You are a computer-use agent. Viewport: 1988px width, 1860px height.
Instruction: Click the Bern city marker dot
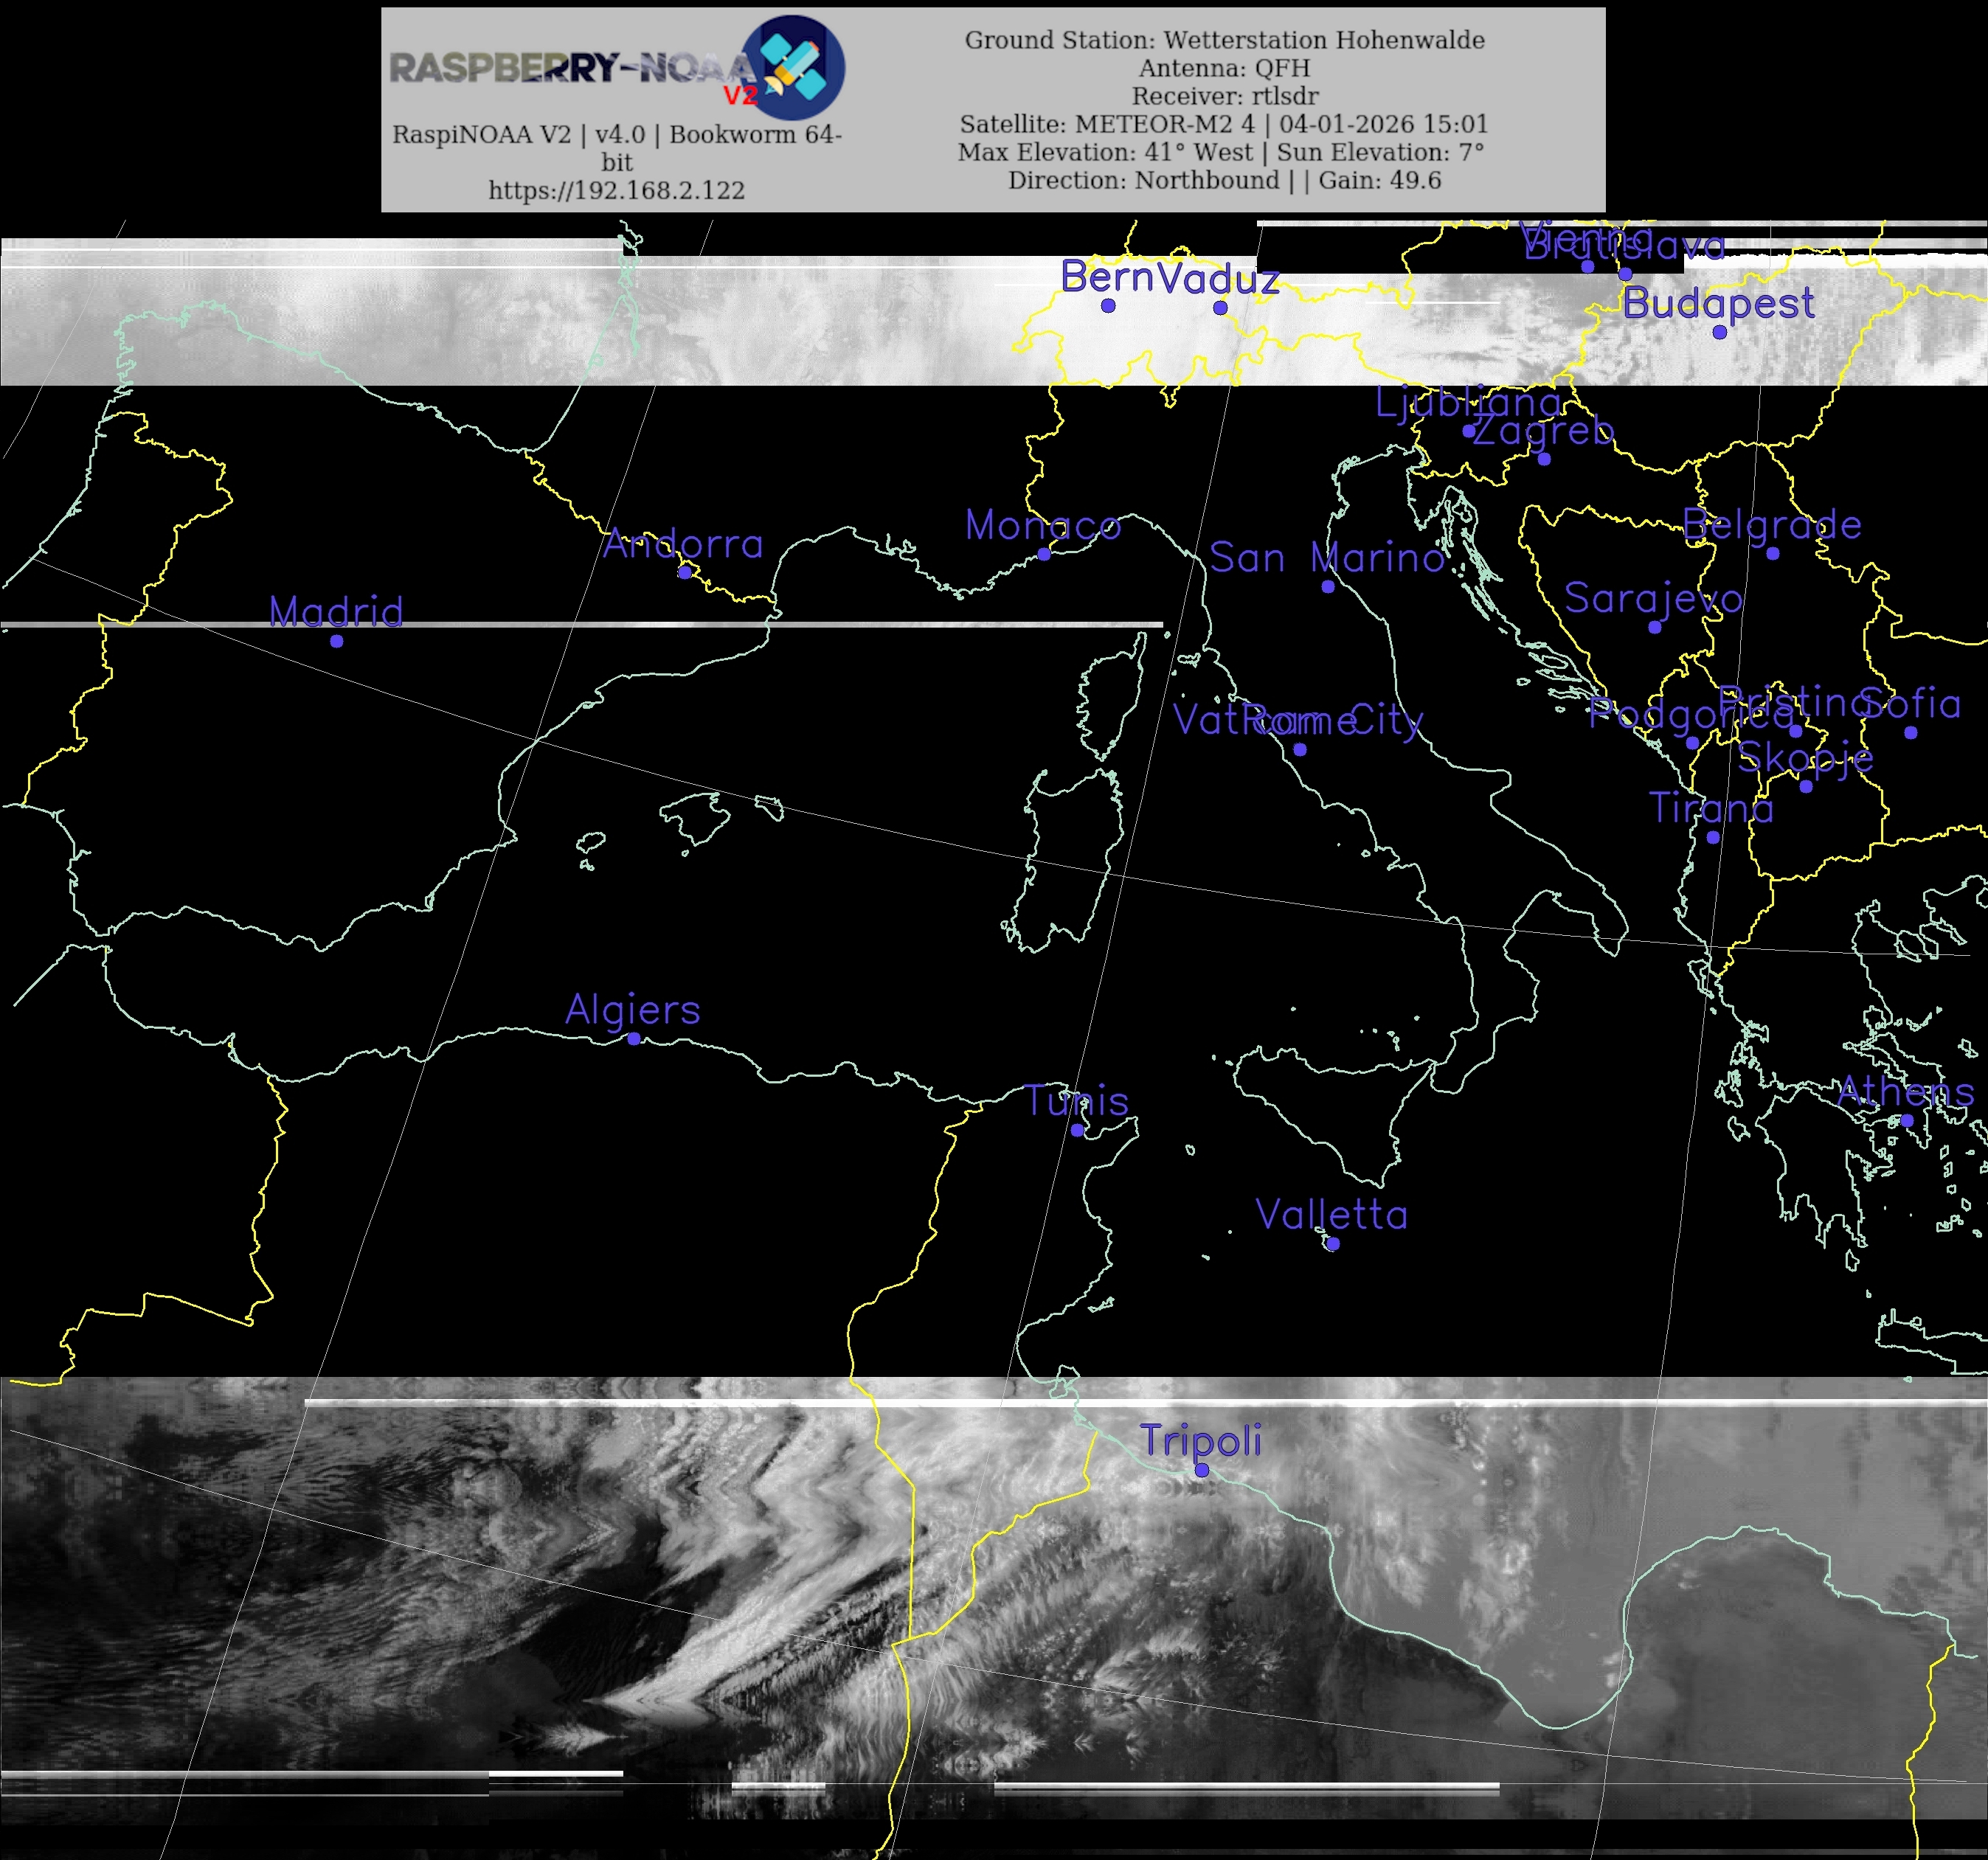(1108, 306)
